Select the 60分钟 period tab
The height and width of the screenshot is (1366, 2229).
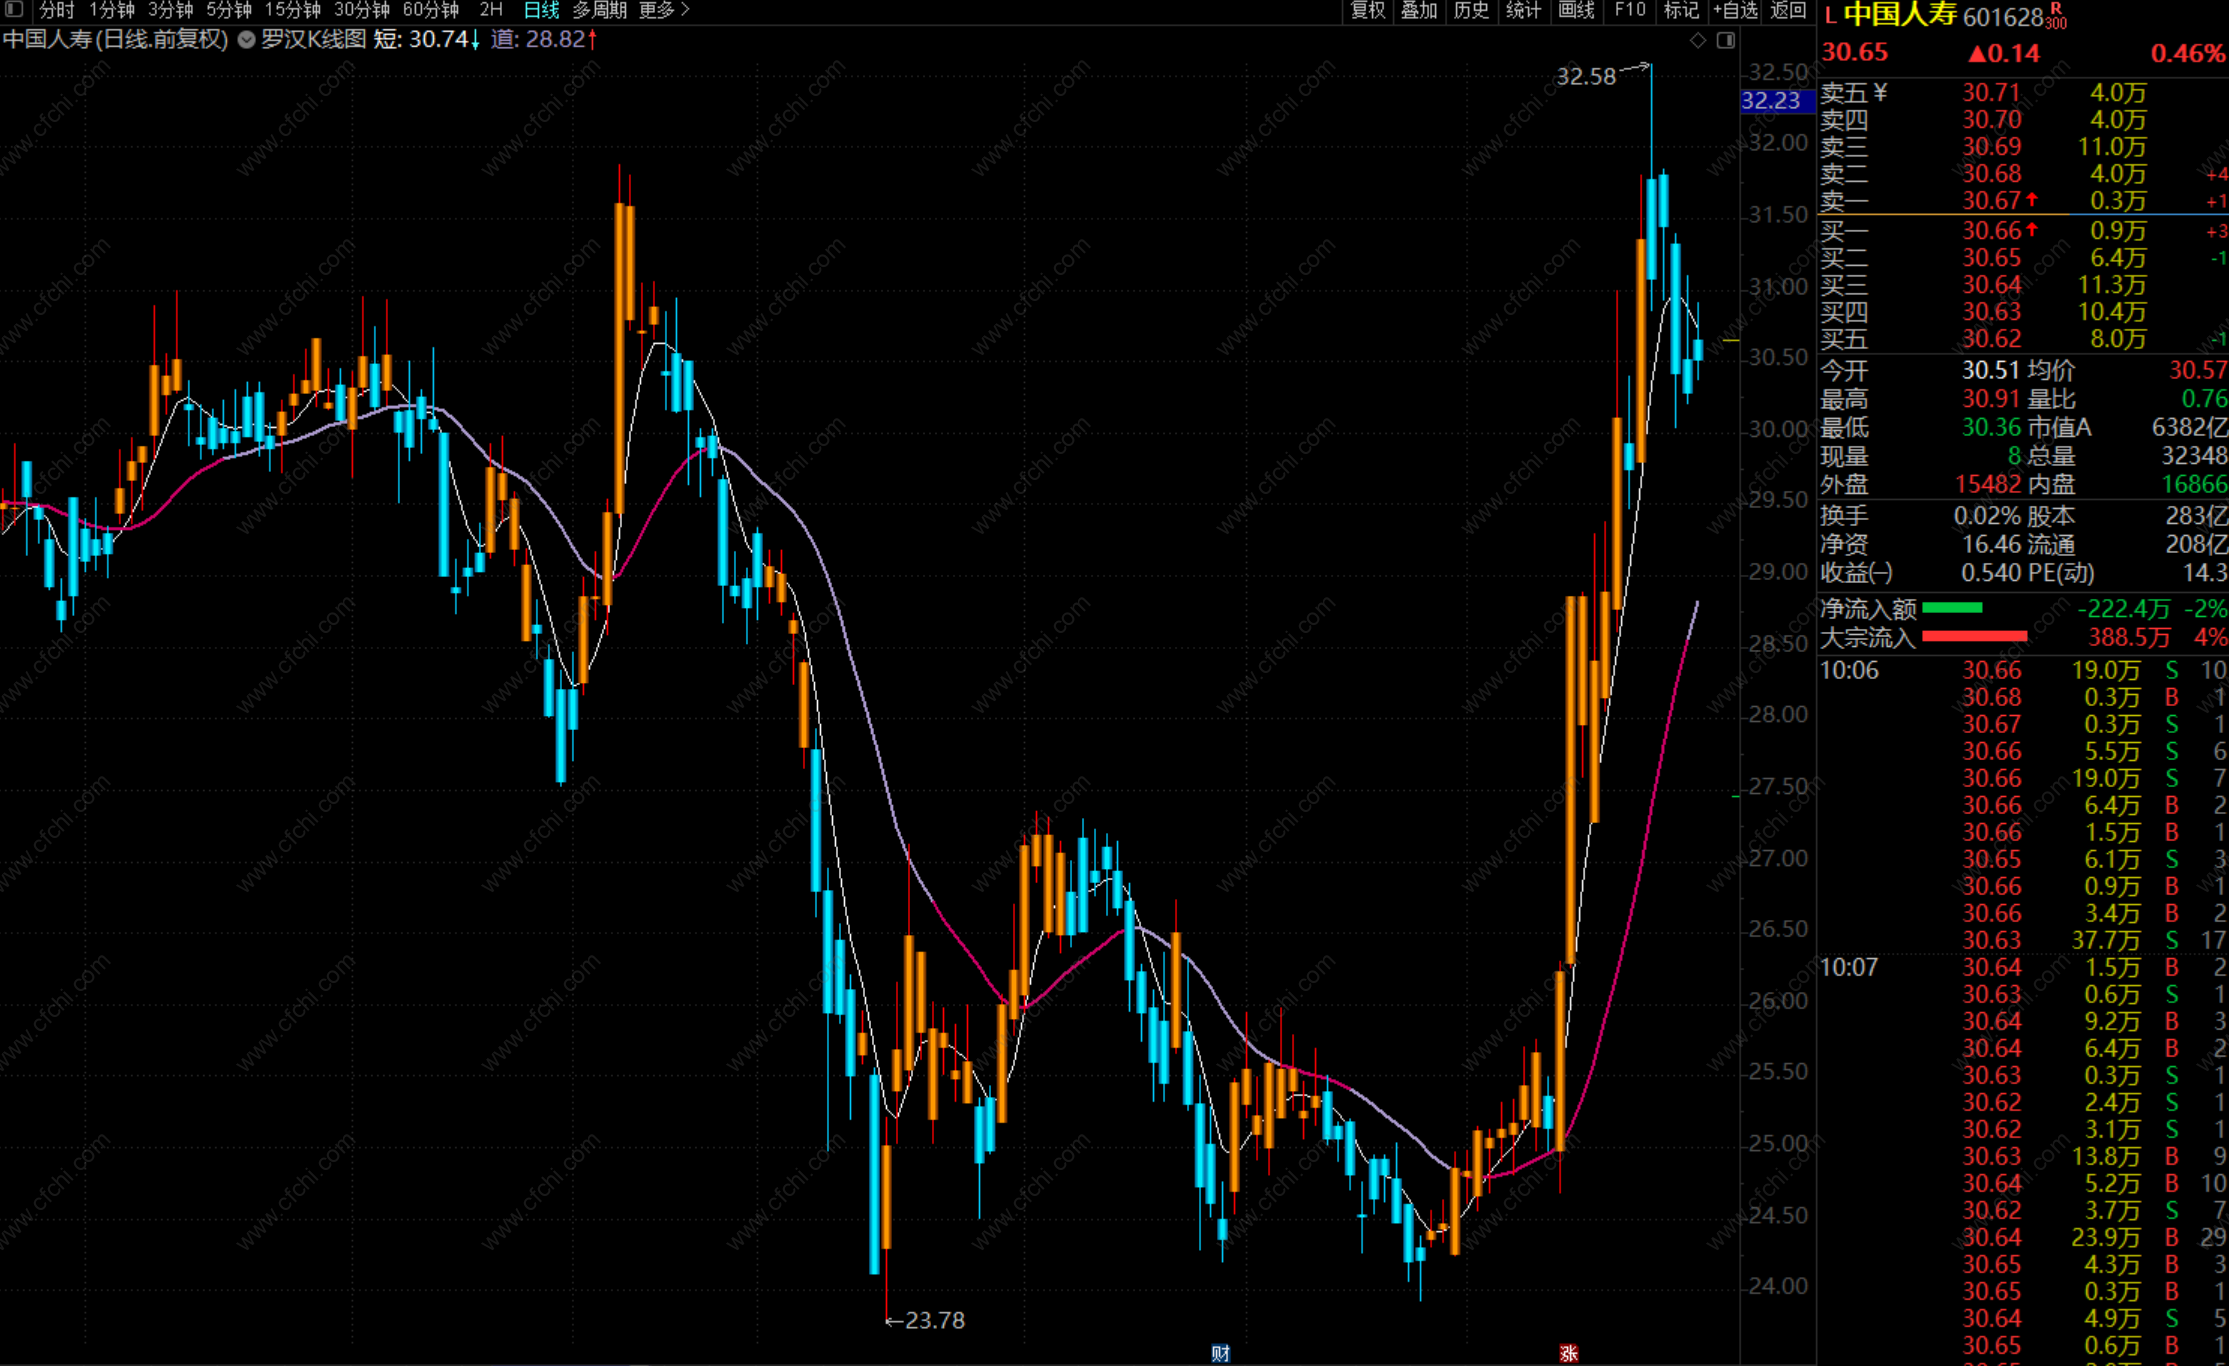[430, 10]
